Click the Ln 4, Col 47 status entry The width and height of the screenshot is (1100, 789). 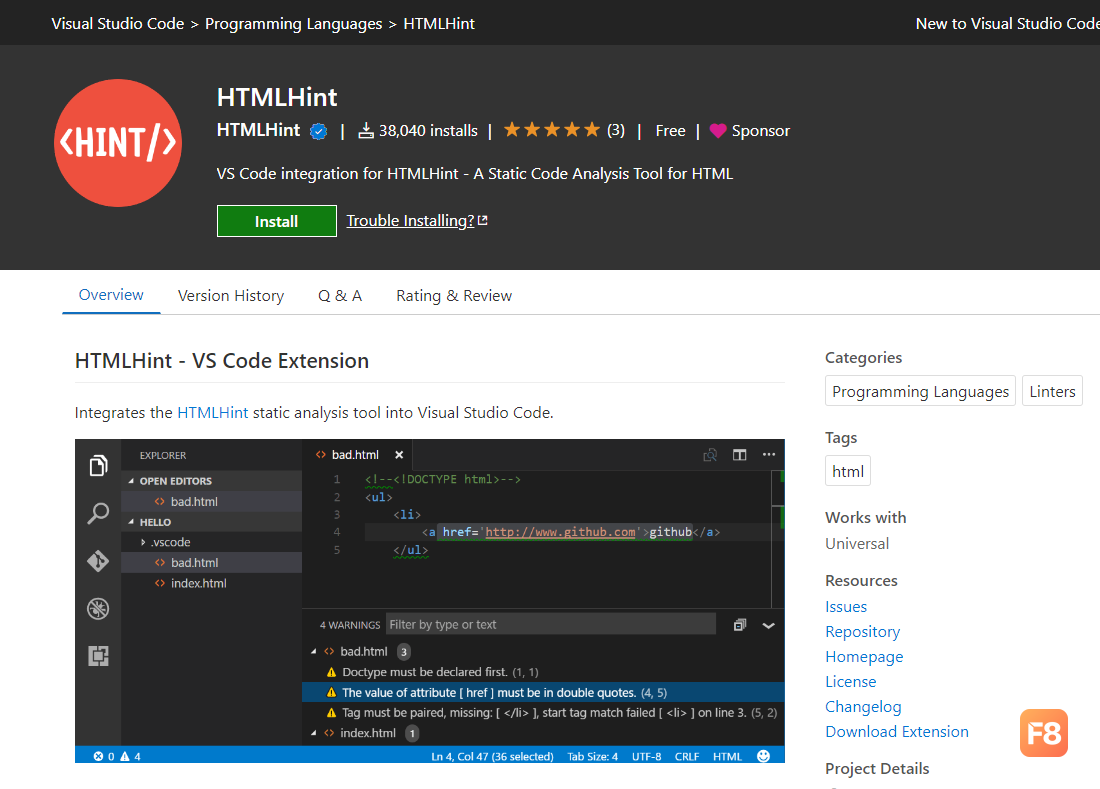coord(492,757)
